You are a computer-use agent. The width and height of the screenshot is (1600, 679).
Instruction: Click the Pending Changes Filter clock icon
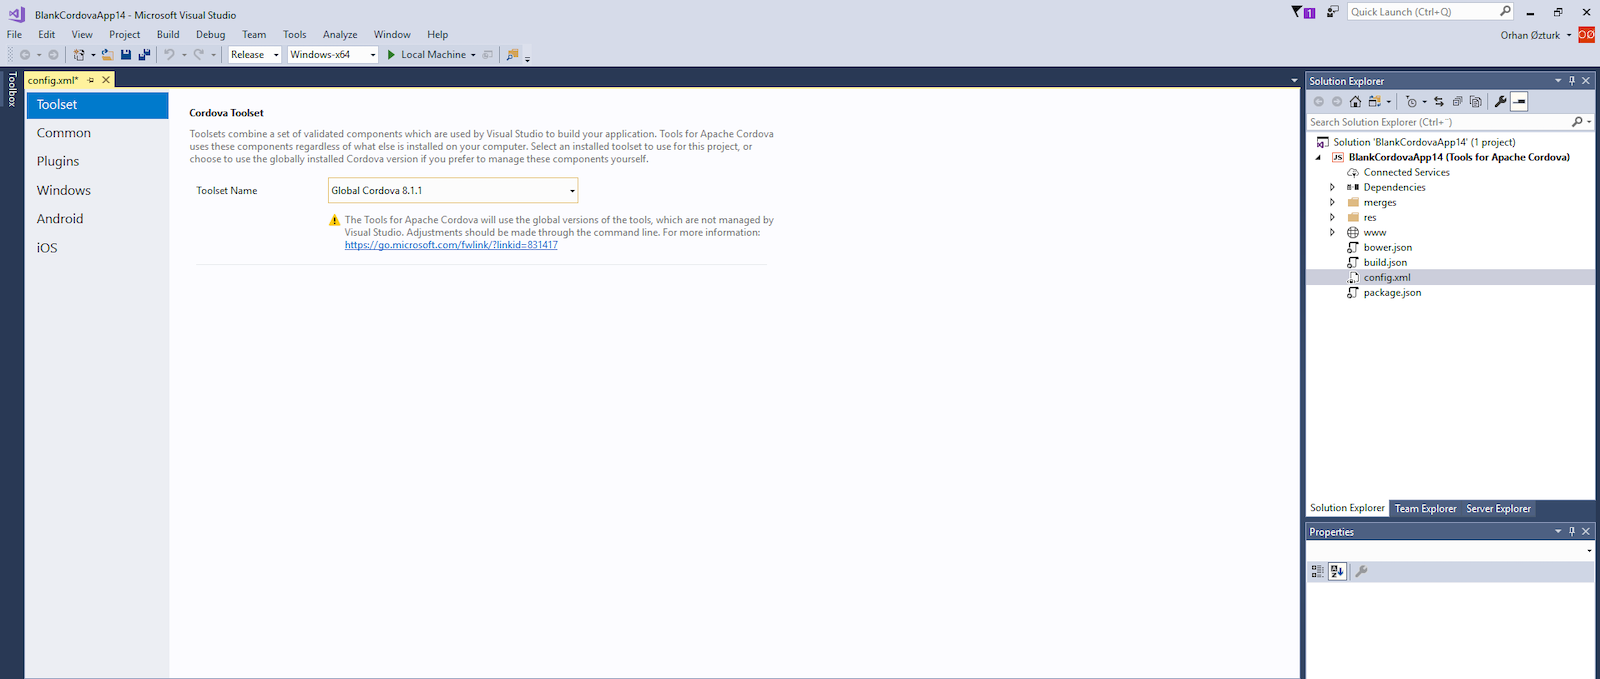1411,102
